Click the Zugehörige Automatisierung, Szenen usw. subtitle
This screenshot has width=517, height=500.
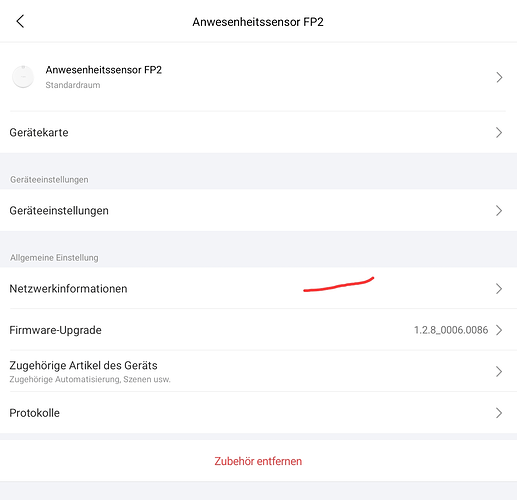90,379
